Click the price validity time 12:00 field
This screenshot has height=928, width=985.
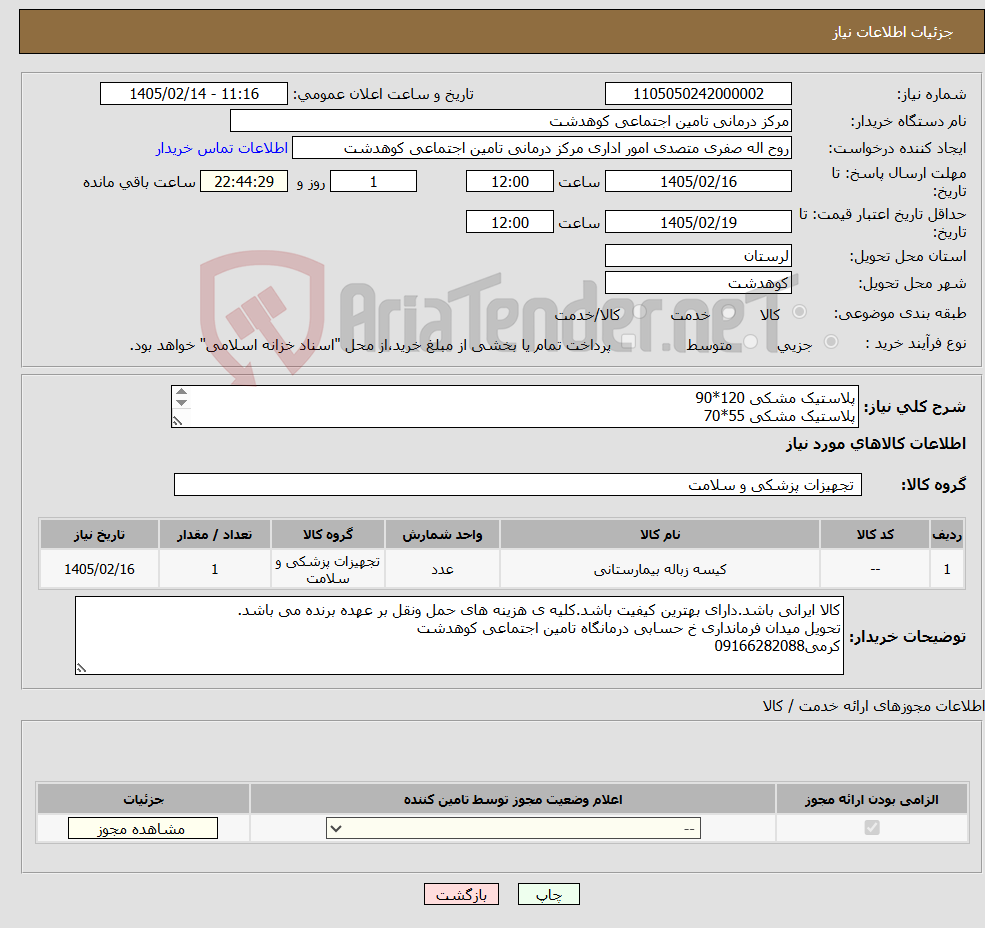tap(509, 222)
